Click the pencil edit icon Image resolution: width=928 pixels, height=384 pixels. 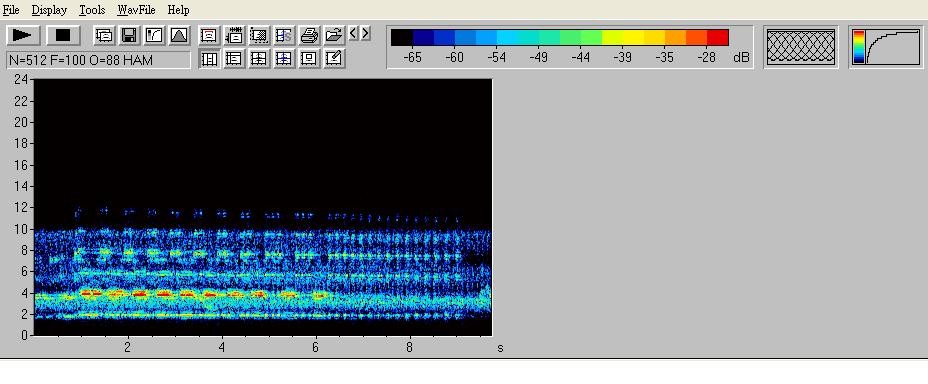coord(334,59)
